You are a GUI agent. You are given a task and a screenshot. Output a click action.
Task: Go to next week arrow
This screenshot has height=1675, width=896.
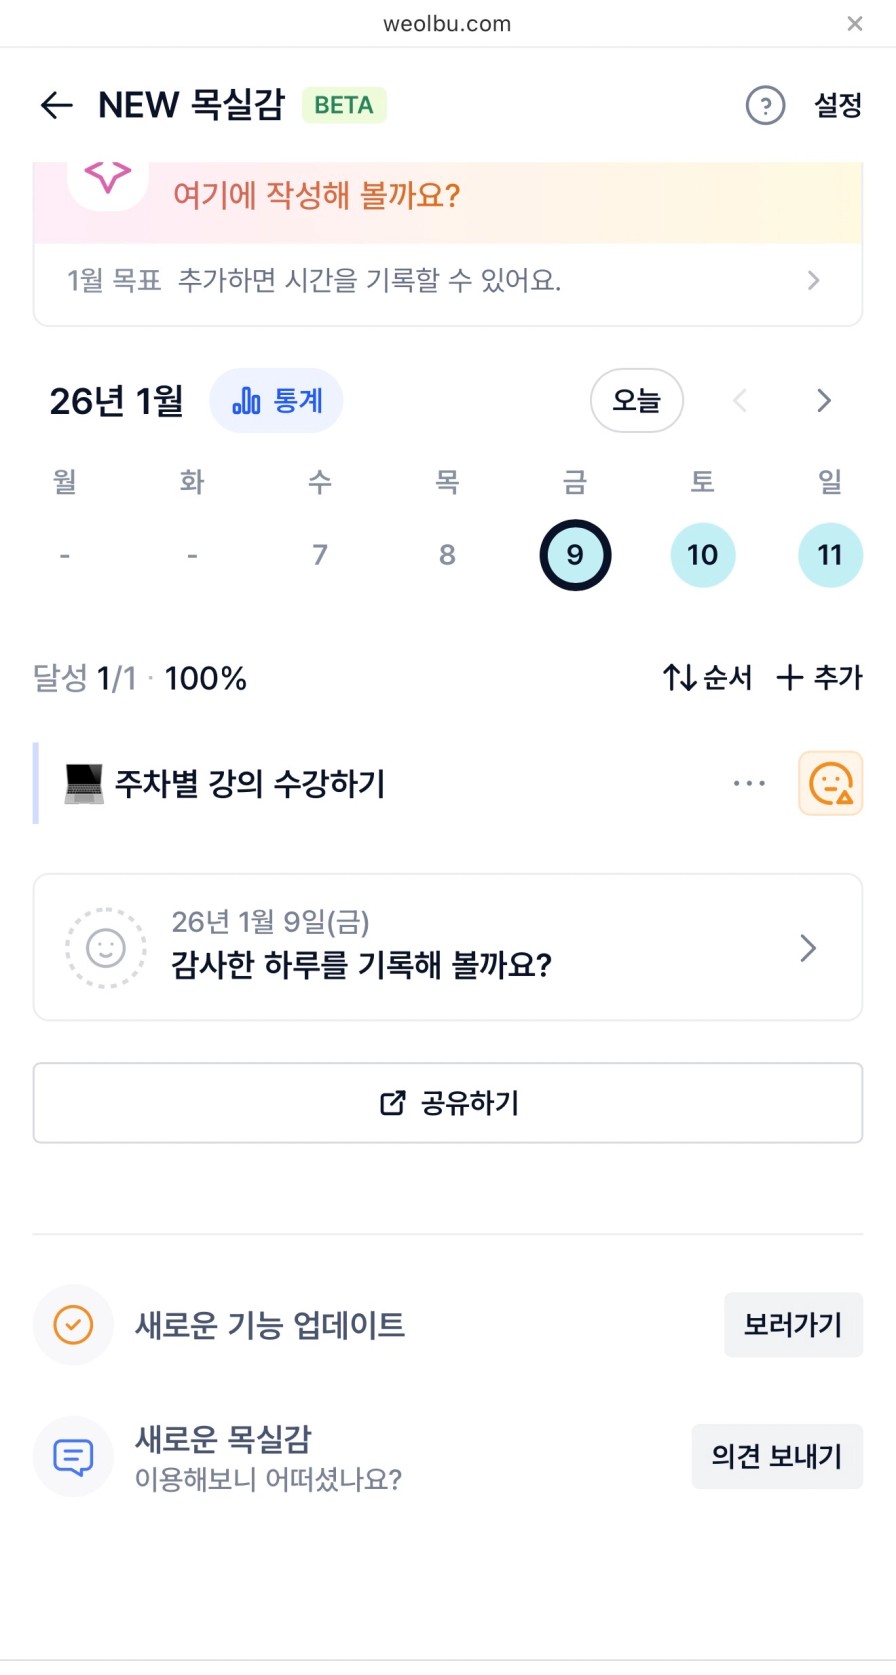823,401
